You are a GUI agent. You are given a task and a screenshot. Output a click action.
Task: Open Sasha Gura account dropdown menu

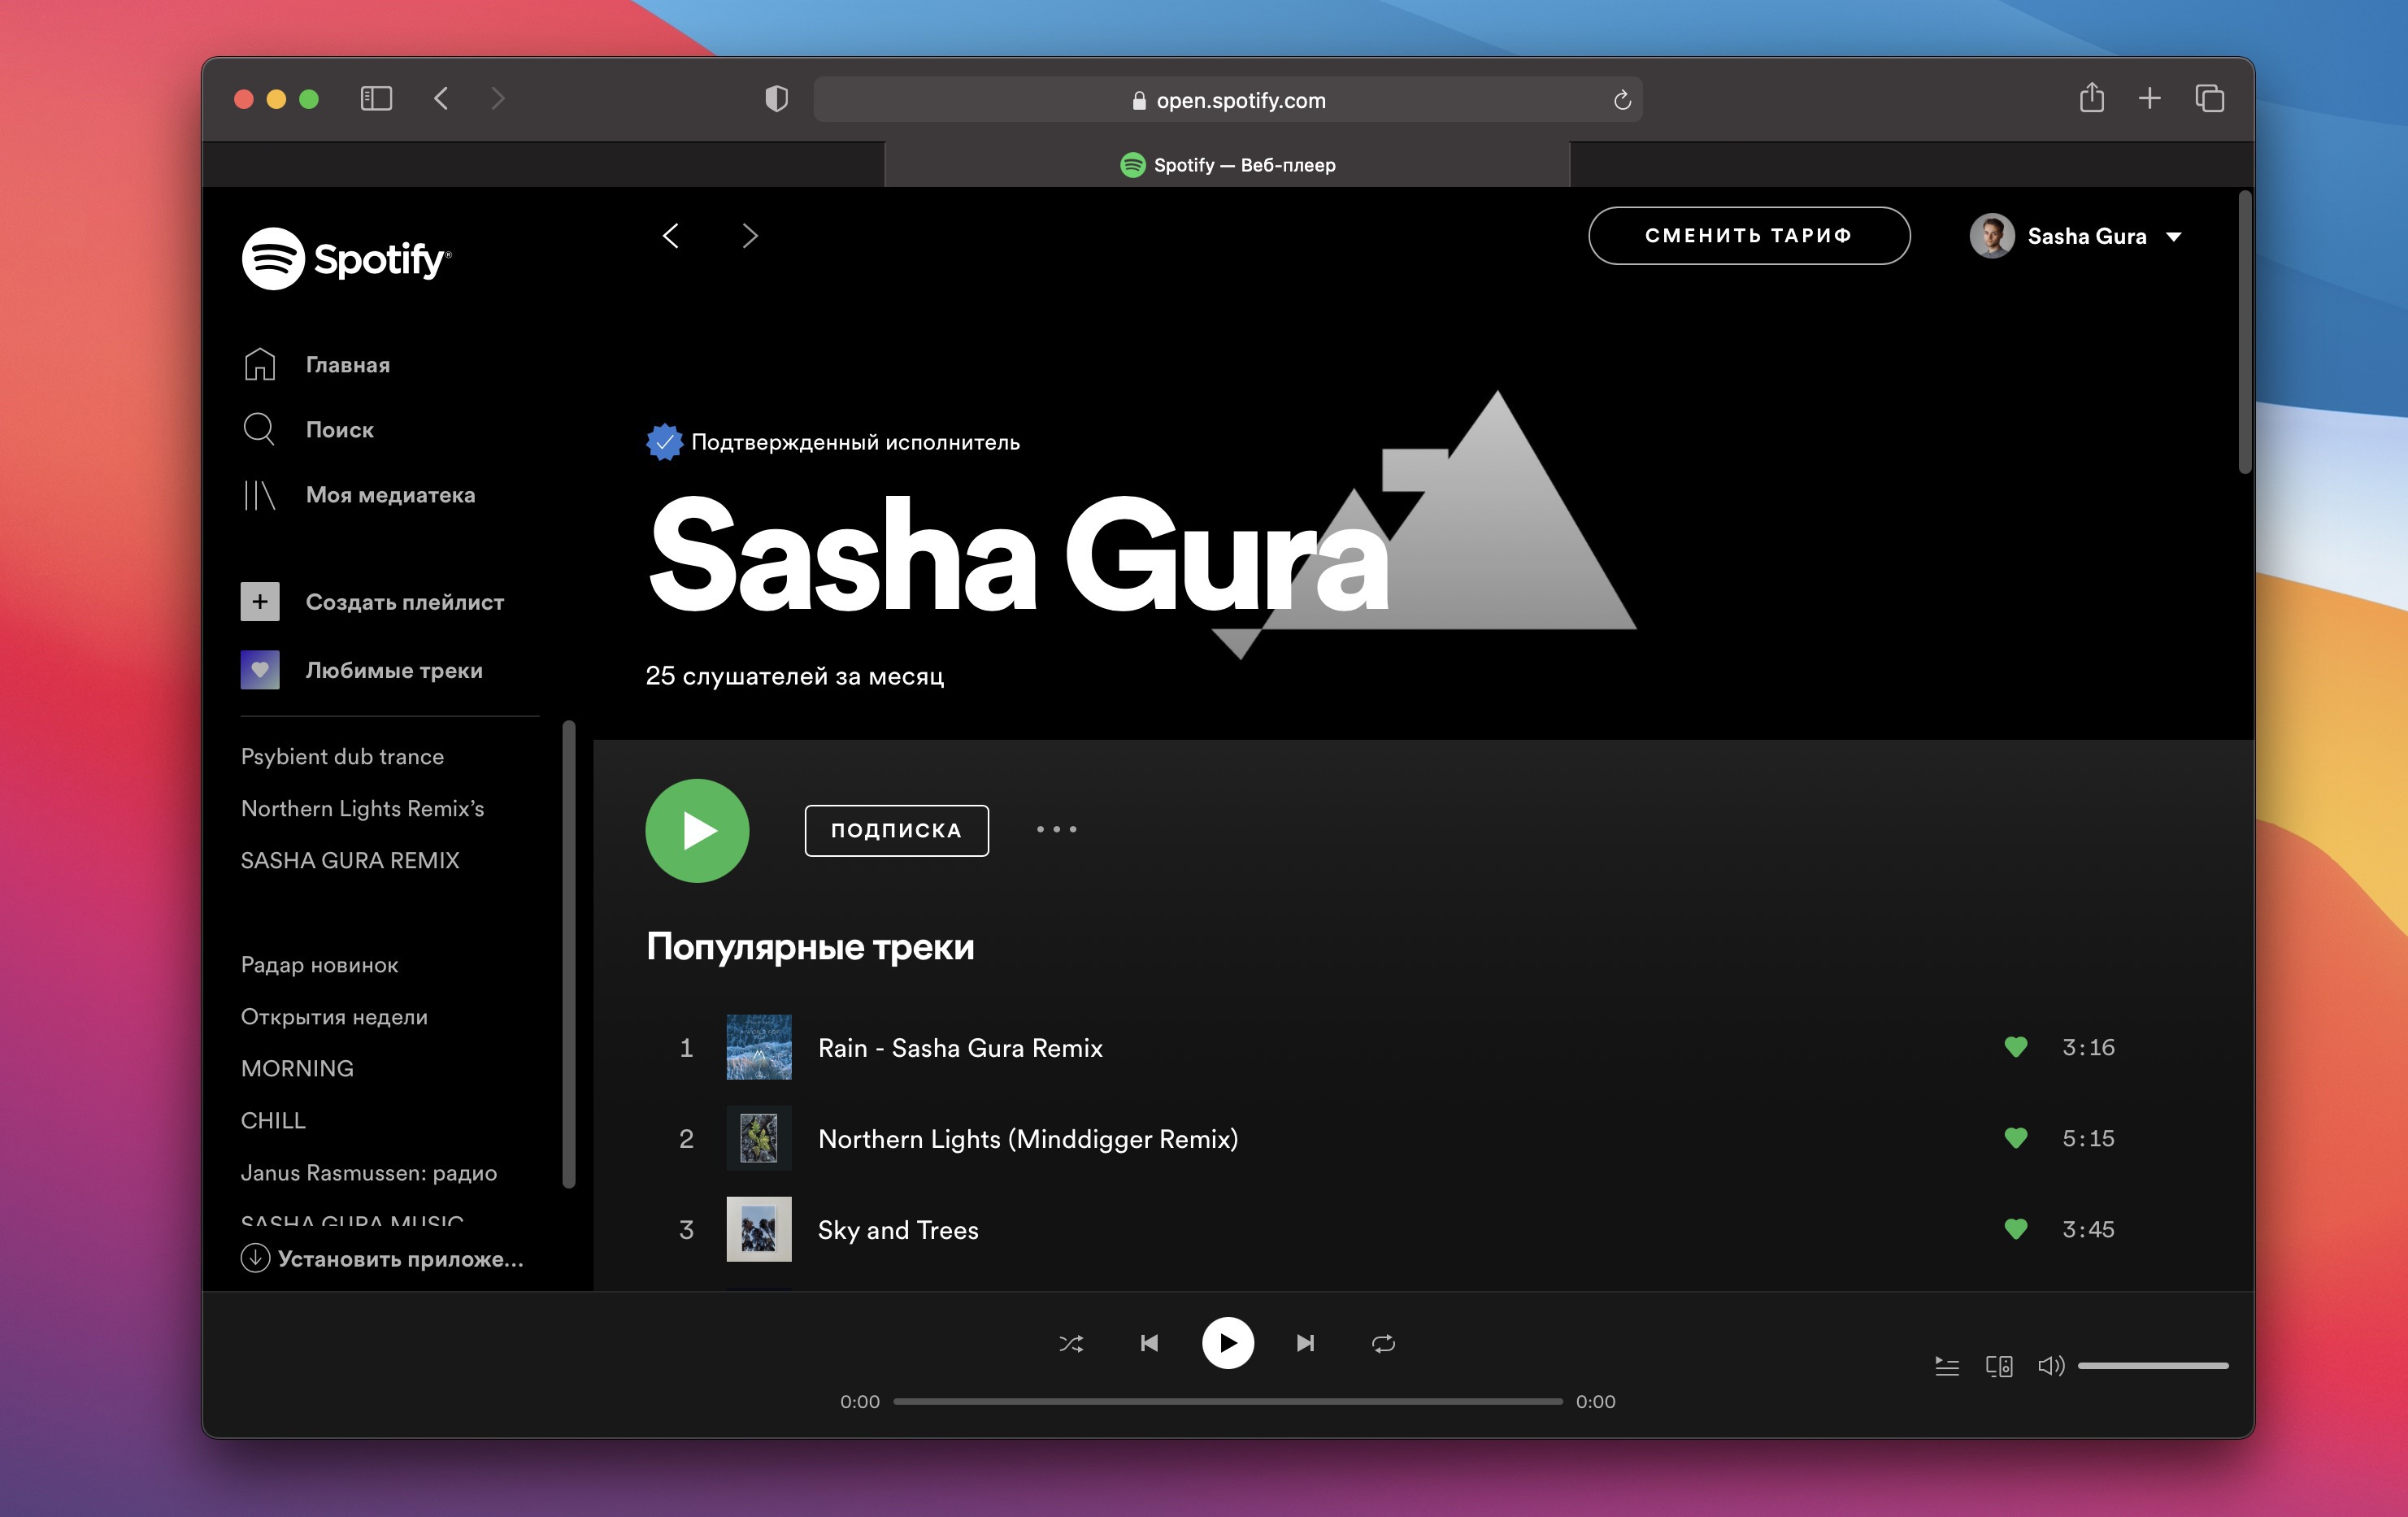point(2077,237)
